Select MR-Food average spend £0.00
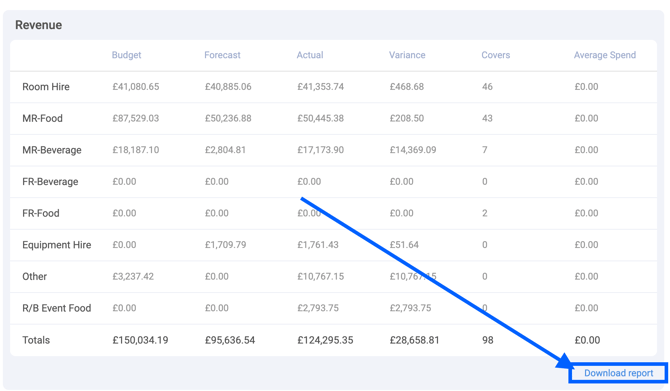Viewport: 670px width, 391px height. click(x=586, y=118)
